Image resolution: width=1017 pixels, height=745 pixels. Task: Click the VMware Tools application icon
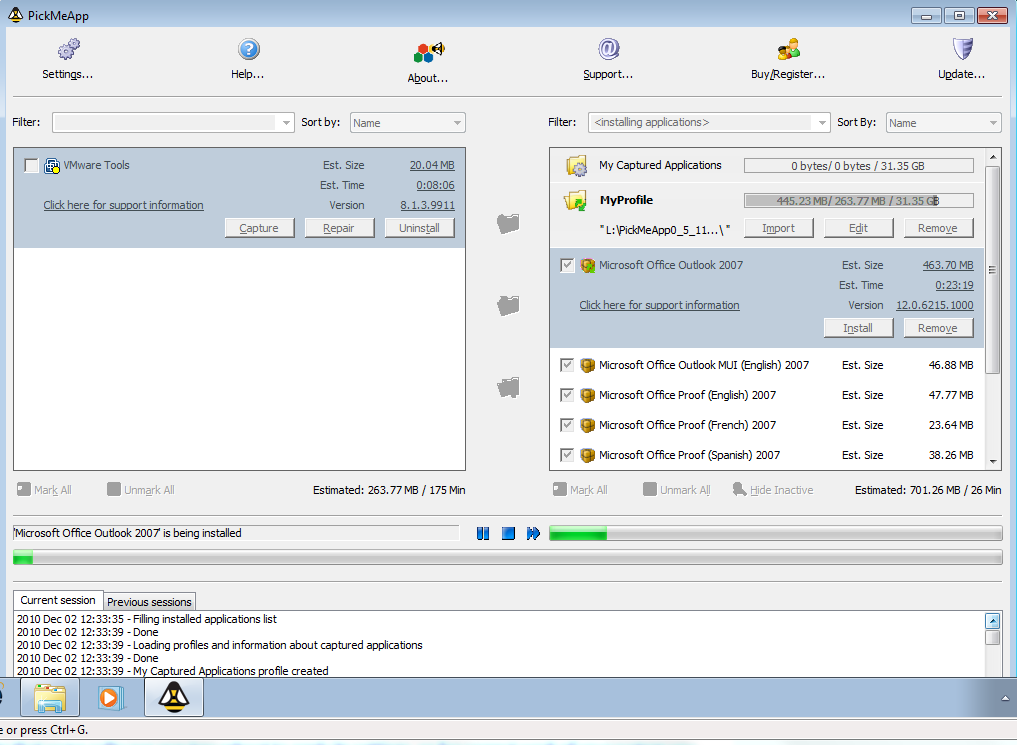pyautogui.click(x=52, y=166)
